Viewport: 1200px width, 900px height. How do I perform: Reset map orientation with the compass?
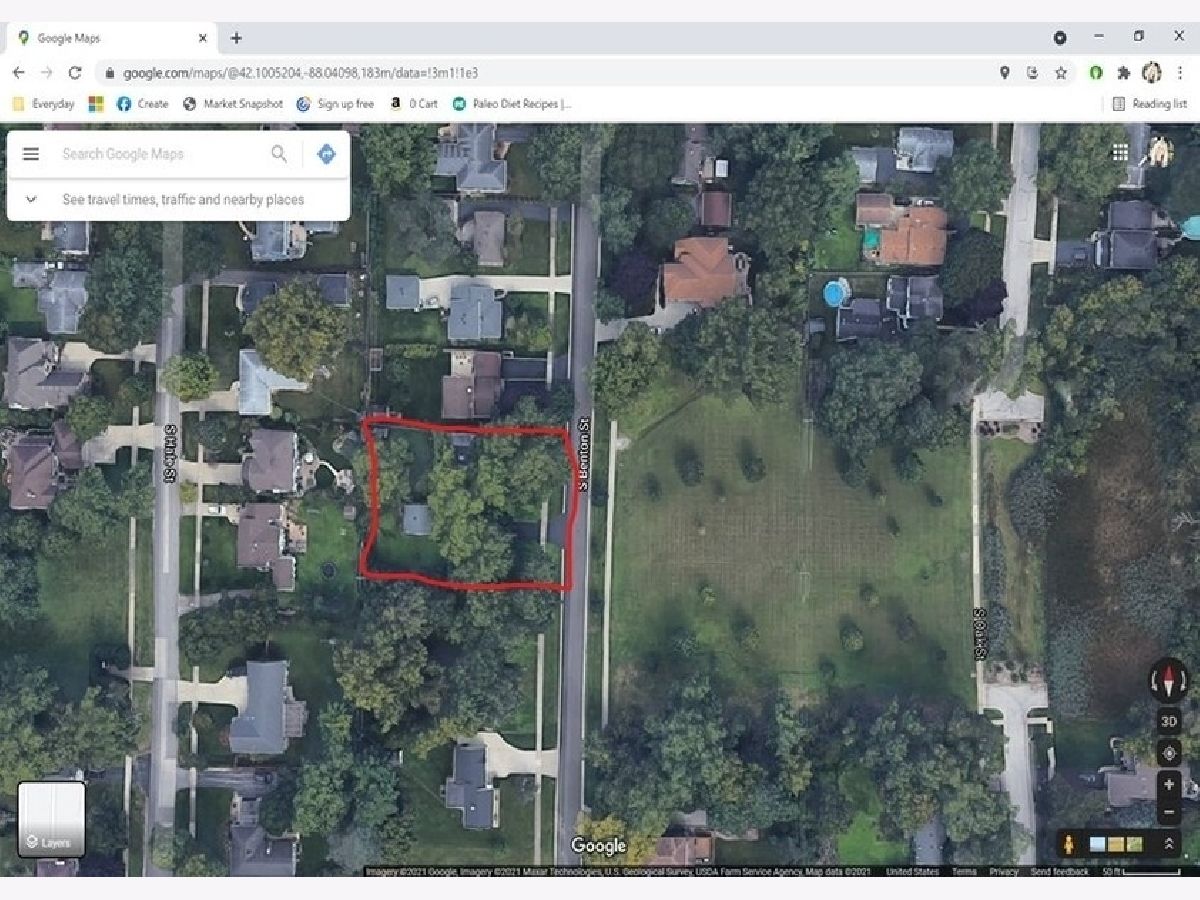pyautogui.click(x=1169, y=681)
